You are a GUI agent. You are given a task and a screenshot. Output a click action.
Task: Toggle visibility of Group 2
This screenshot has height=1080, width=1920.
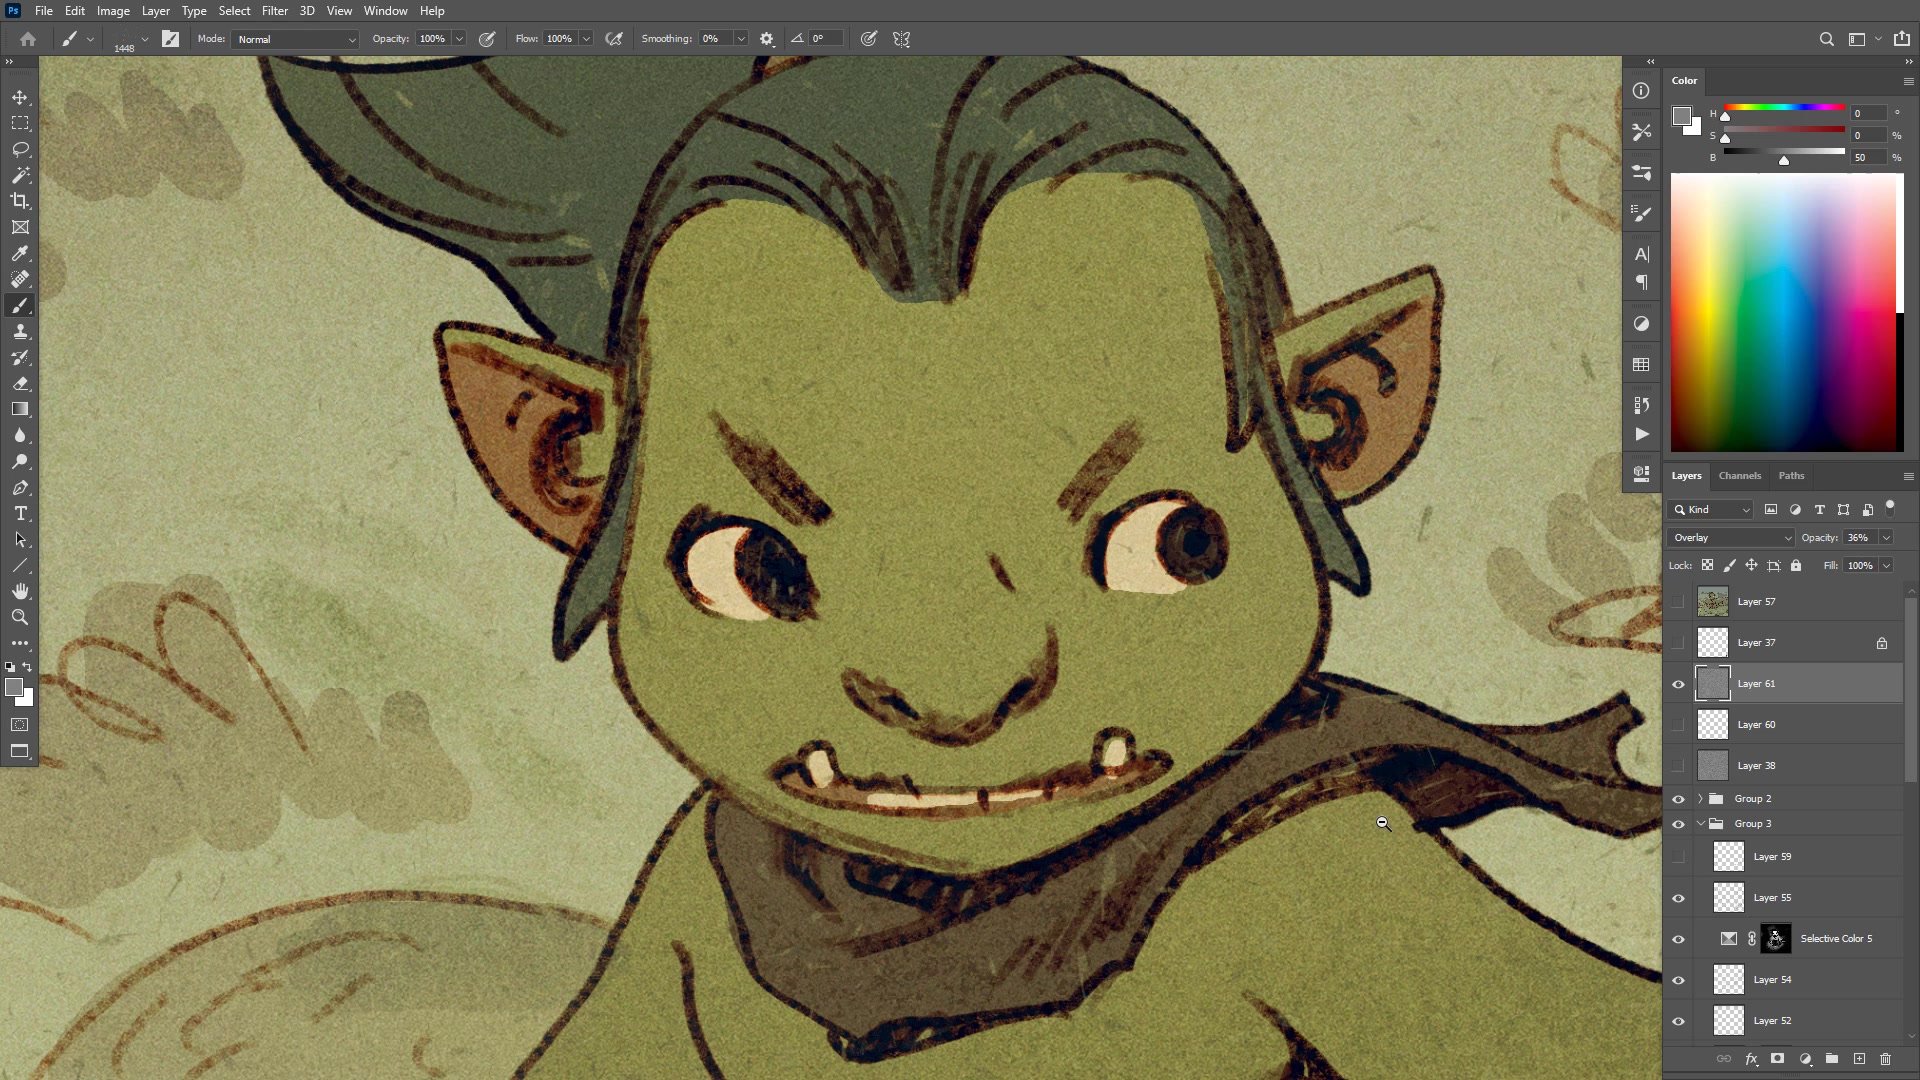(x=1679, y=798)
